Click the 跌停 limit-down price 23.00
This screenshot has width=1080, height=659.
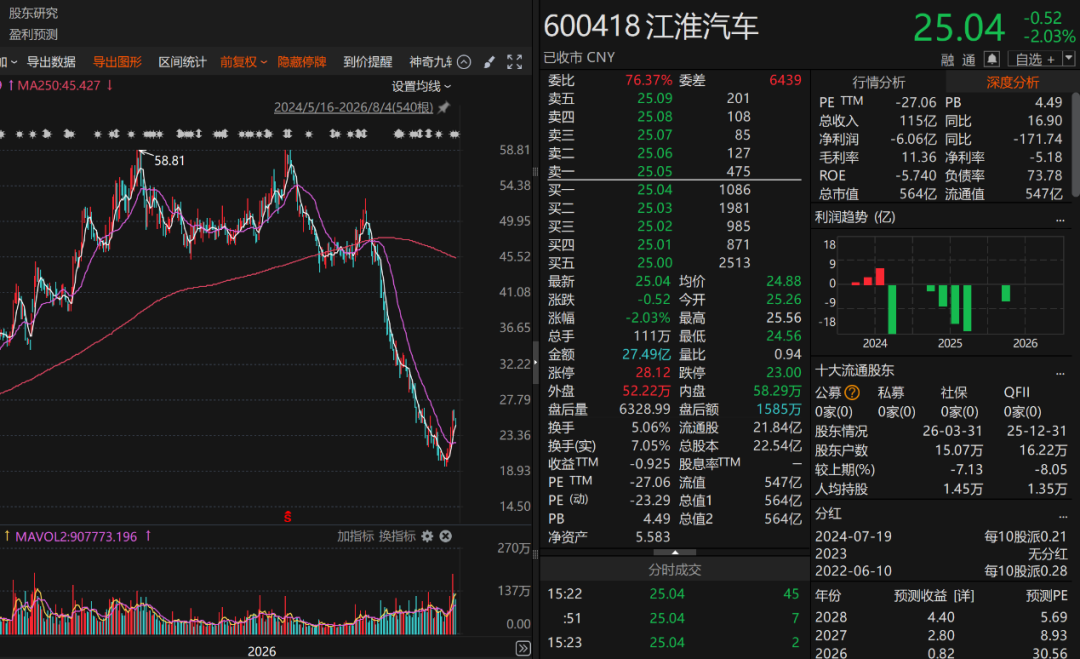(784, 373)
